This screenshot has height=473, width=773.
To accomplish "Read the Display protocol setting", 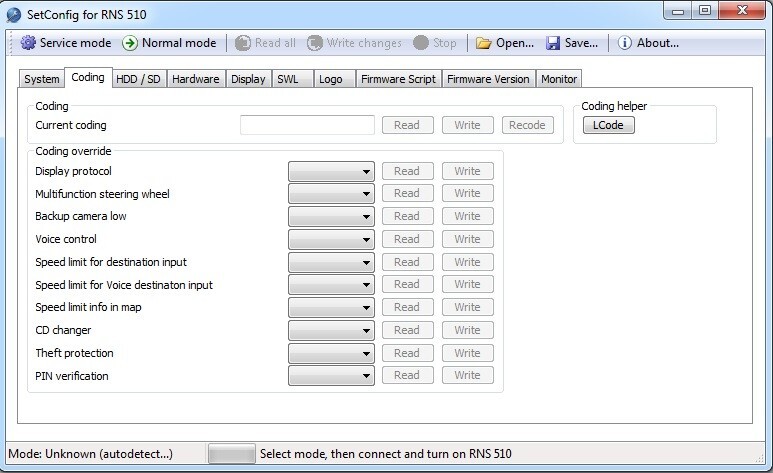I will coord(407,171).
